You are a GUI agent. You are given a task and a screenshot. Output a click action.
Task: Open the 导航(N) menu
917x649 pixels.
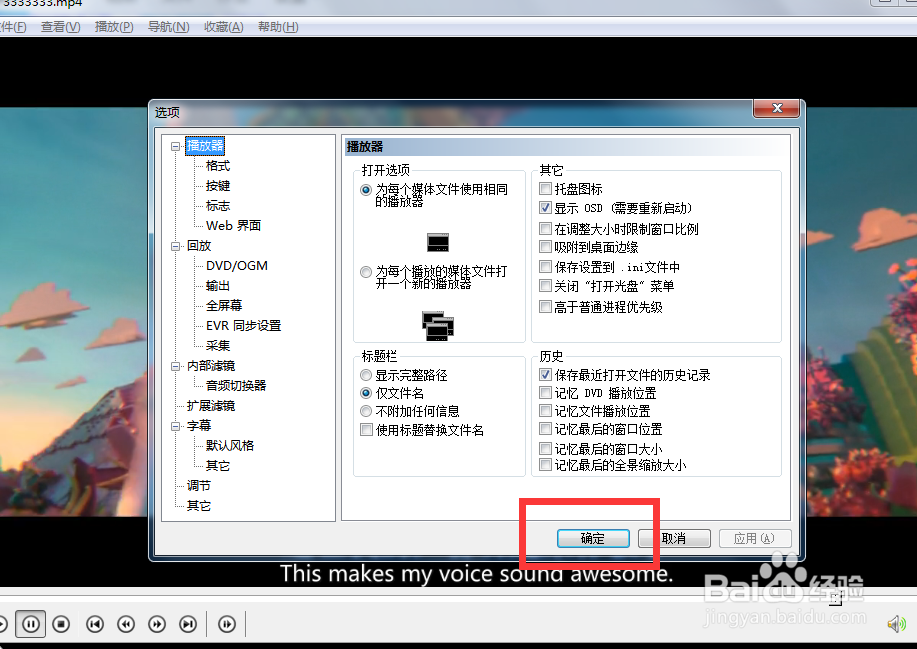167,27
